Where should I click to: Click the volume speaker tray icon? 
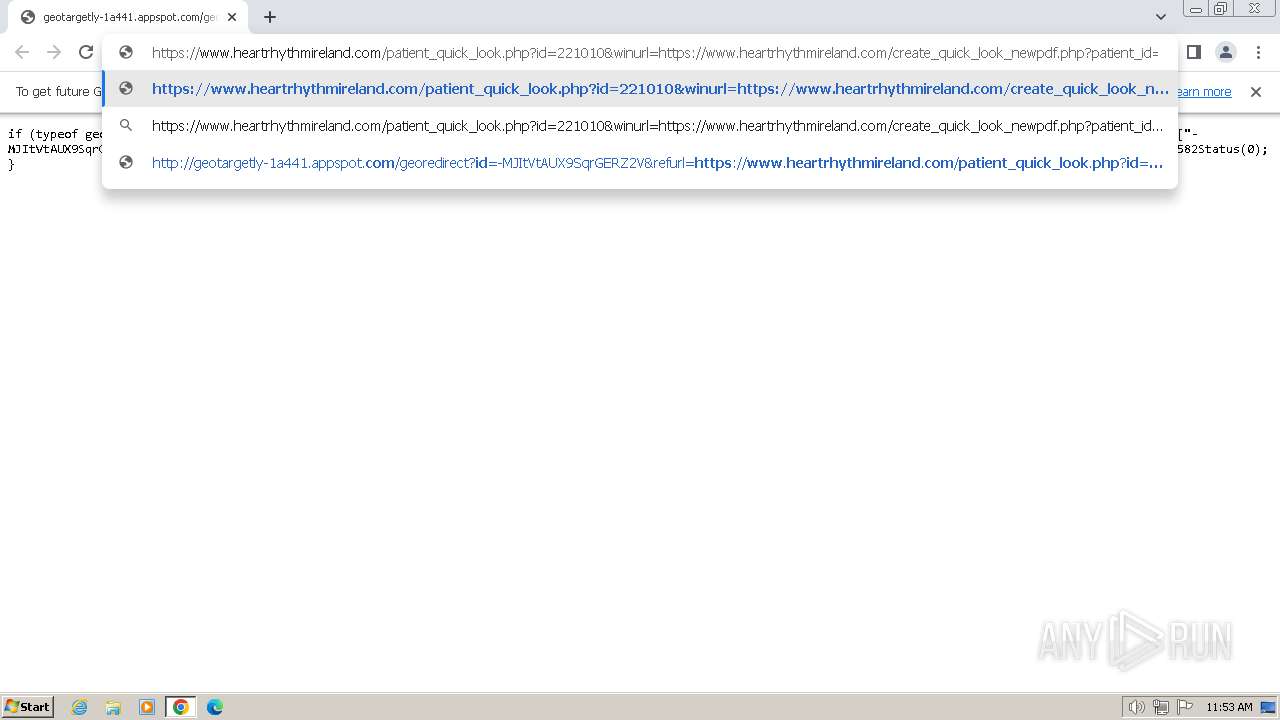[x=1137, y=707]
